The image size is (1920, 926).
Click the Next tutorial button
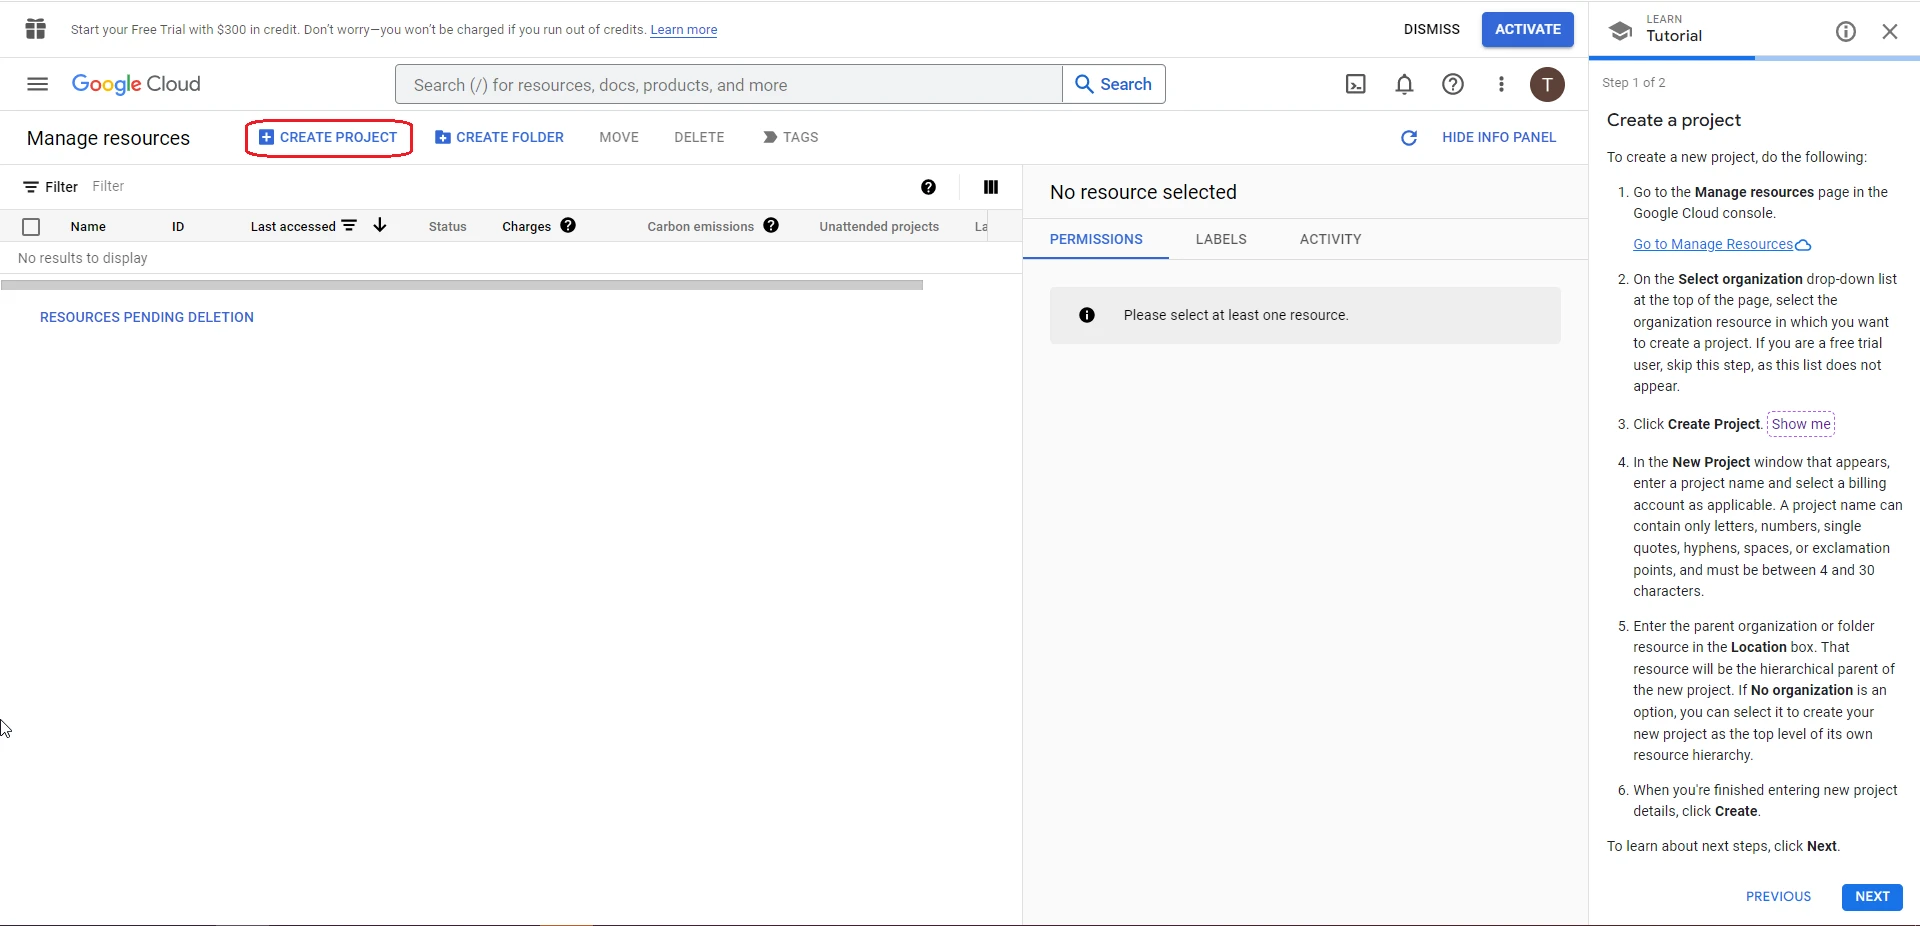coord(1872,897)
